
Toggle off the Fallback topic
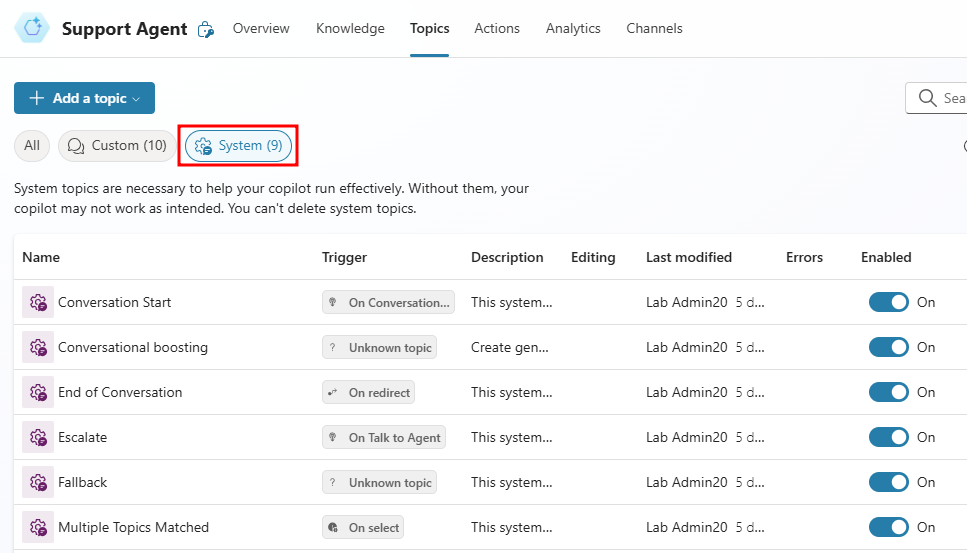(x=888, y=482)
